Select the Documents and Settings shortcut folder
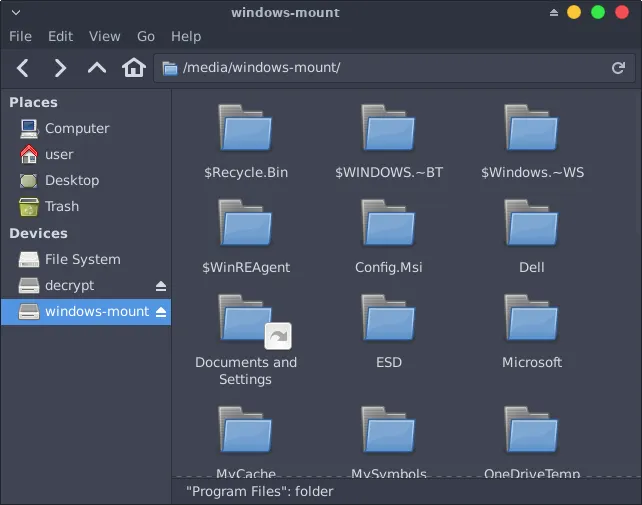 point(245,320)
